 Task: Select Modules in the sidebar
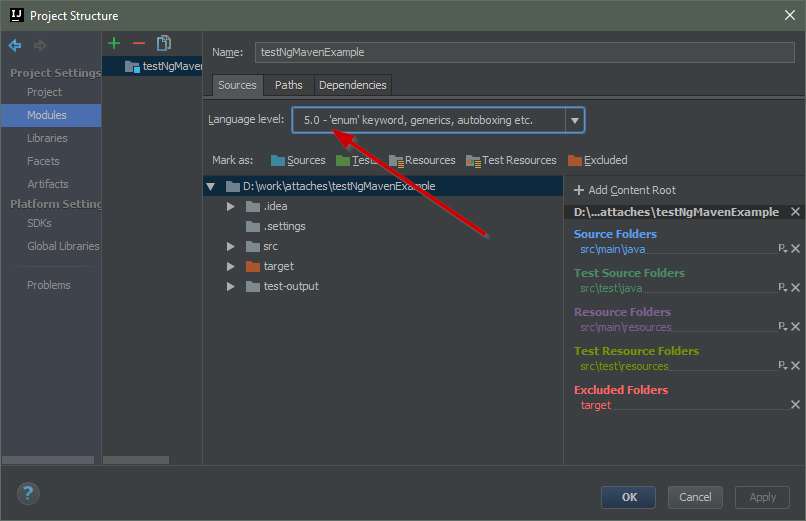click(x=51, y=115)
